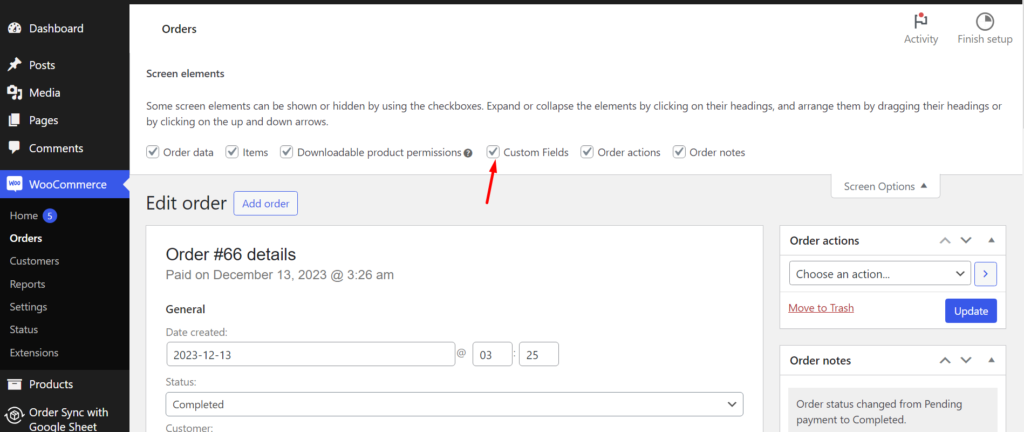The image size is (1024, 432).
Task: Click the Posts pushpin icon
Action: click(x=14, y=65)
